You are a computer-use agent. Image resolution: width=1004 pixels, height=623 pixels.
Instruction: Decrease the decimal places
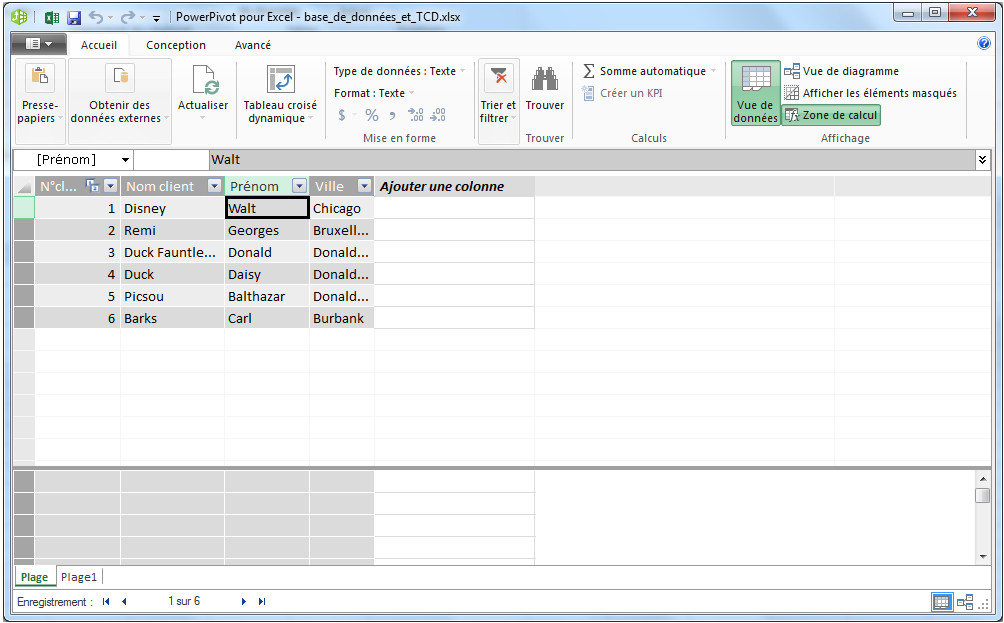pos(439,115)
